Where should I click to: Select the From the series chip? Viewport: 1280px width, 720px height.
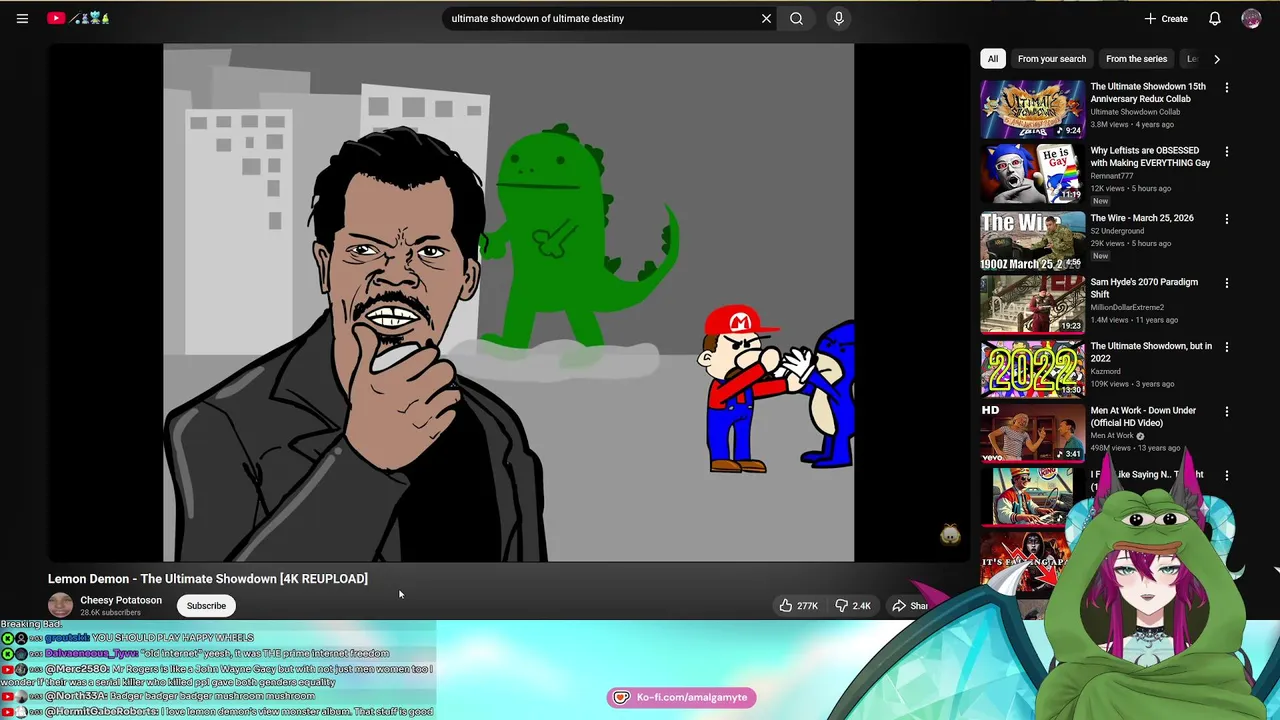[1136, 59]
